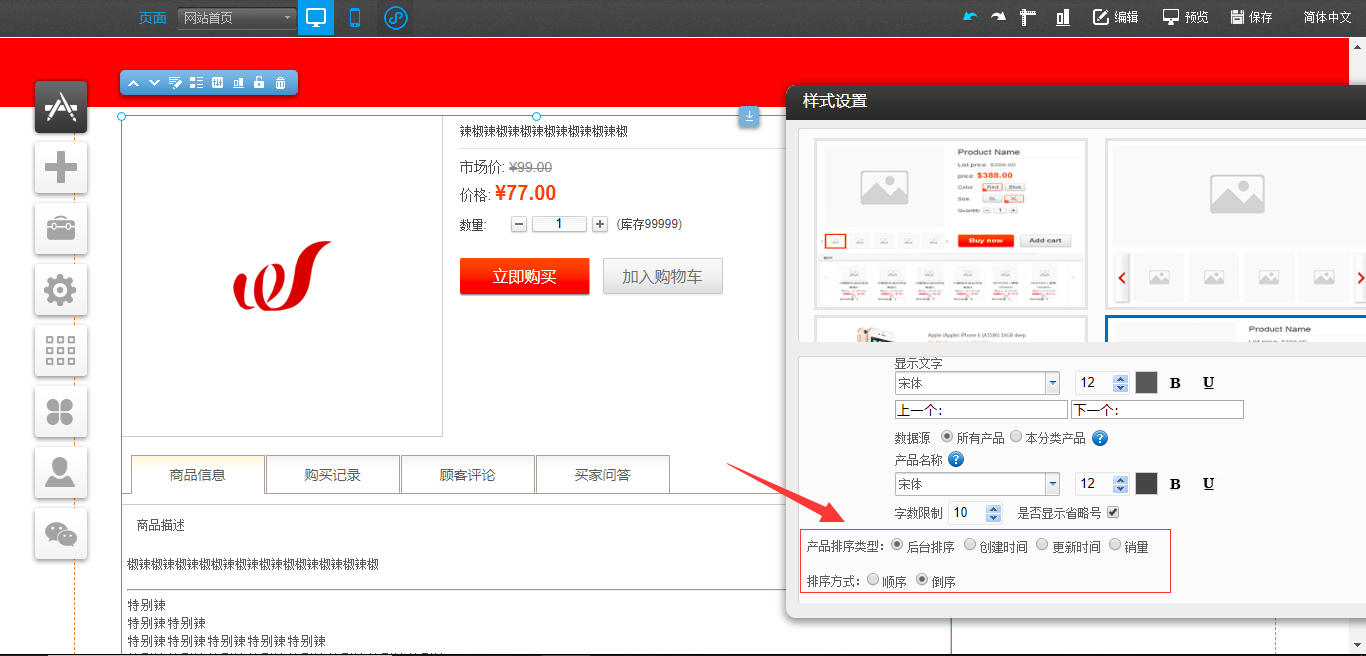The image size is (1366, 656).
Task: Click the plus add-module sidebar icon
Action: [61, 168]
